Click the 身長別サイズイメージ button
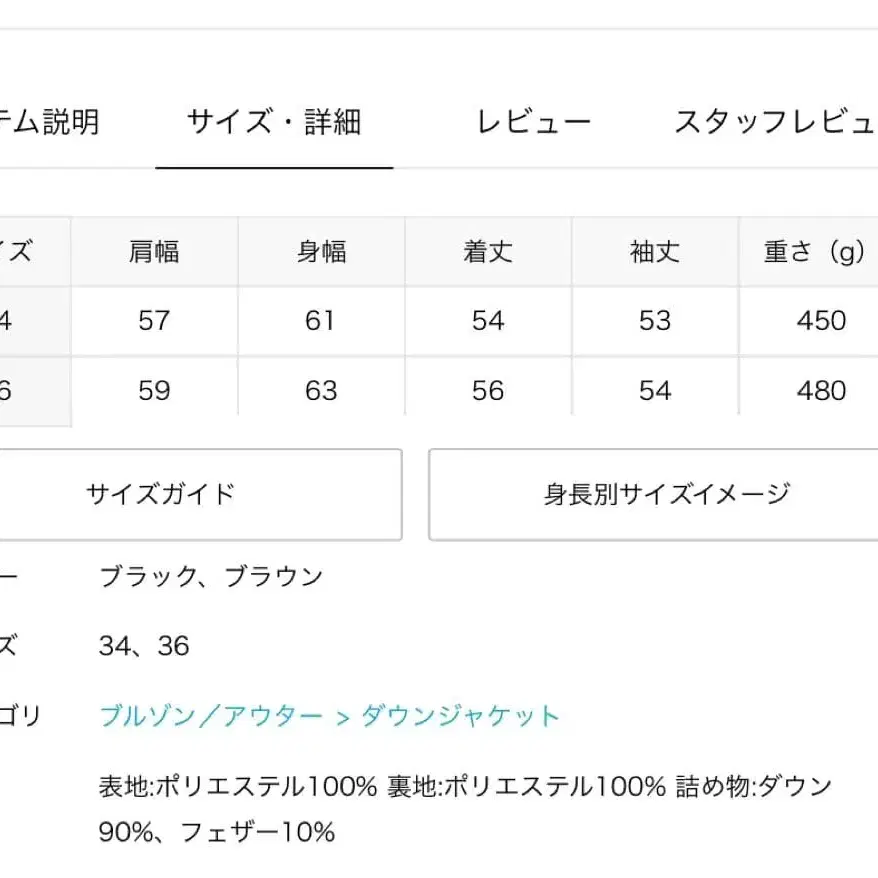 click(667, 494)
